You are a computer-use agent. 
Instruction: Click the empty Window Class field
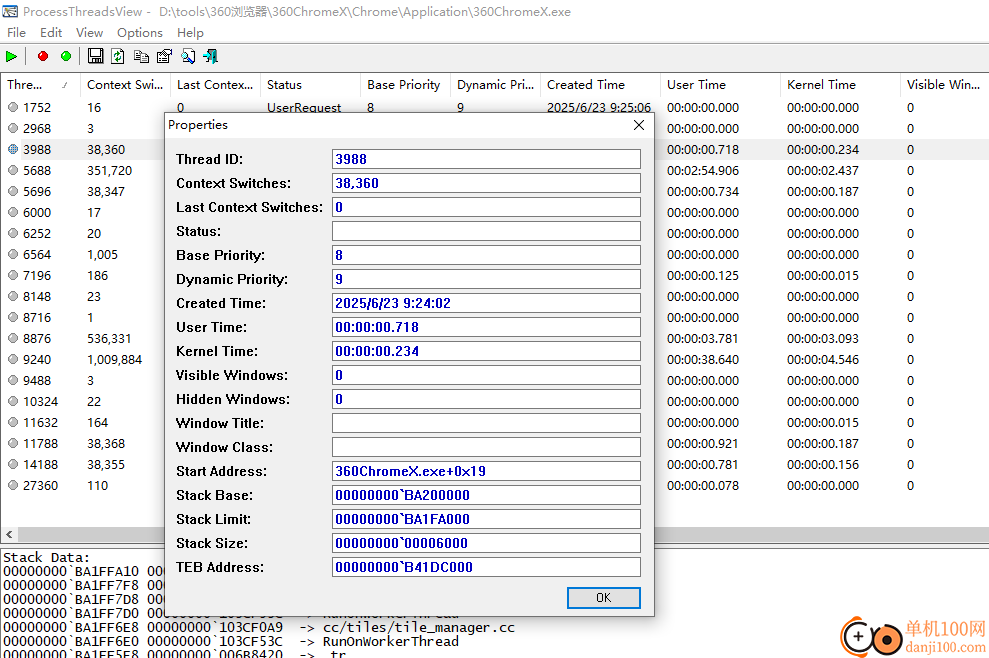point(486,447)
